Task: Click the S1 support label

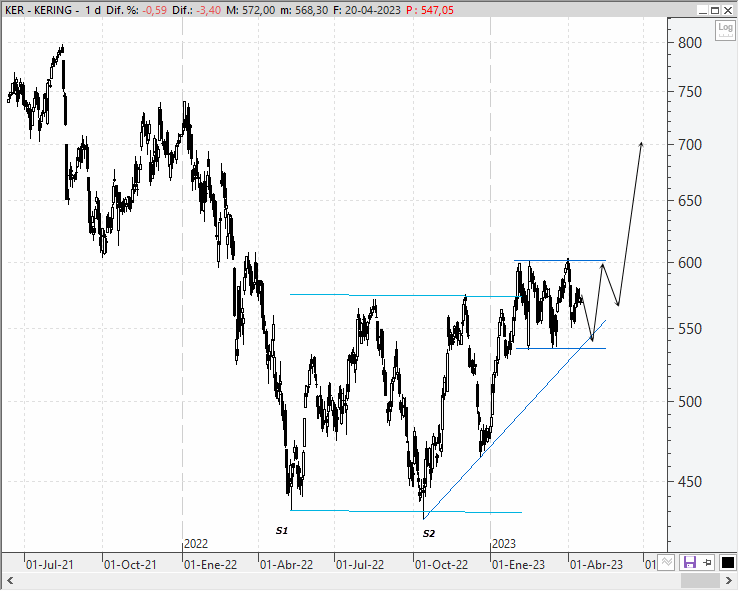Action: point(282,531)
